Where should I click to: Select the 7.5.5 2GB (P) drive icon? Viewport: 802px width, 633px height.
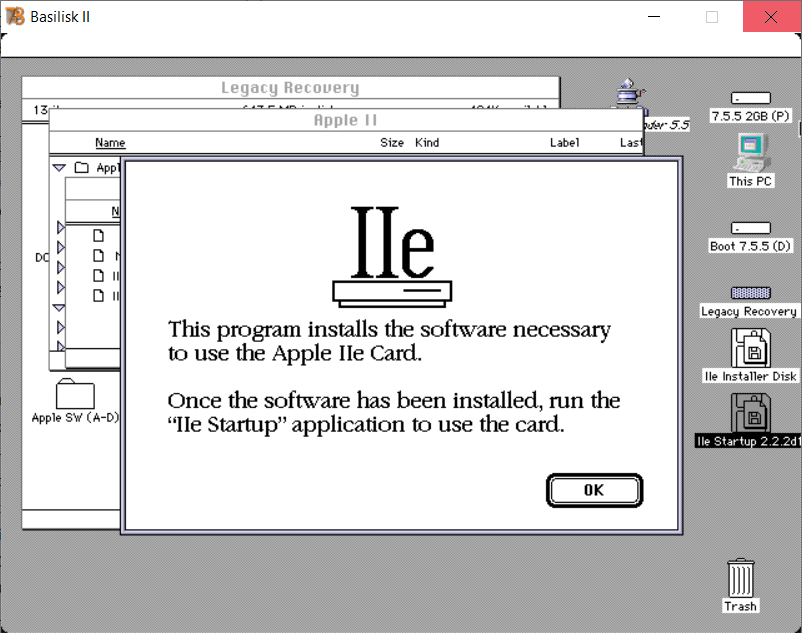pos(750,98)
